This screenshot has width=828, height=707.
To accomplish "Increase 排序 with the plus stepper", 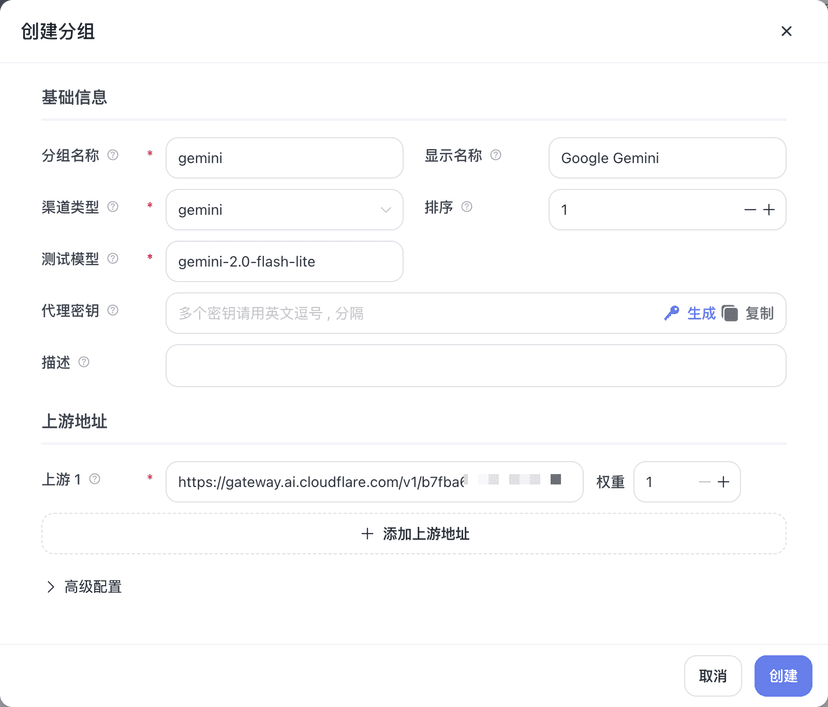I will pyautogui.click(x=770, y=209).
